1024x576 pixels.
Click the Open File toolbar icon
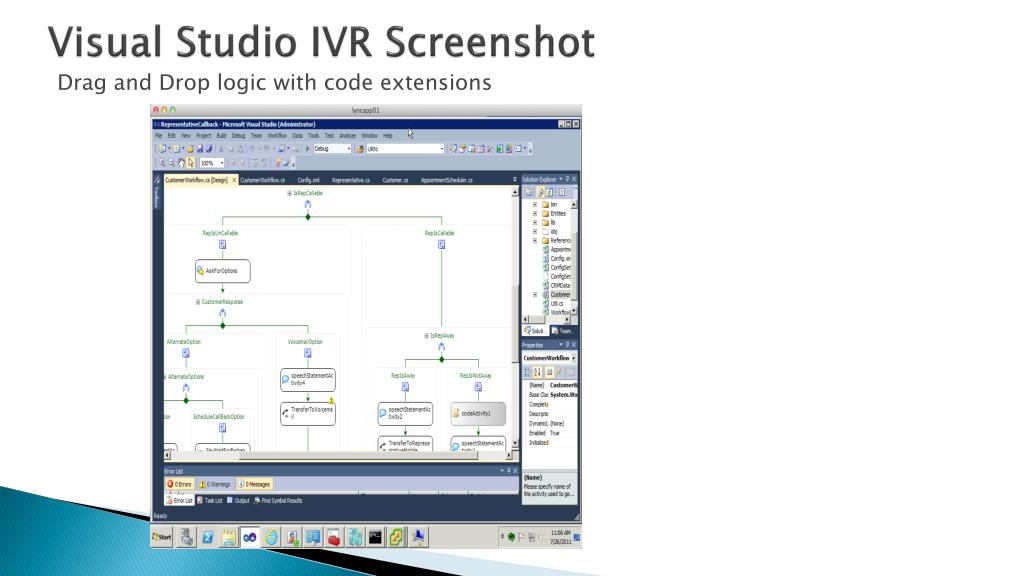click(191, 149)
